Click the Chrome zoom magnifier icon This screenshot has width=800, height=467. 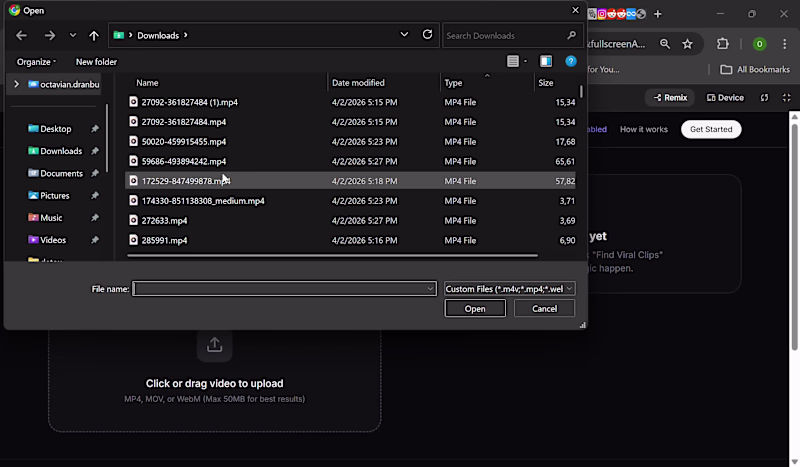(665, 44)
